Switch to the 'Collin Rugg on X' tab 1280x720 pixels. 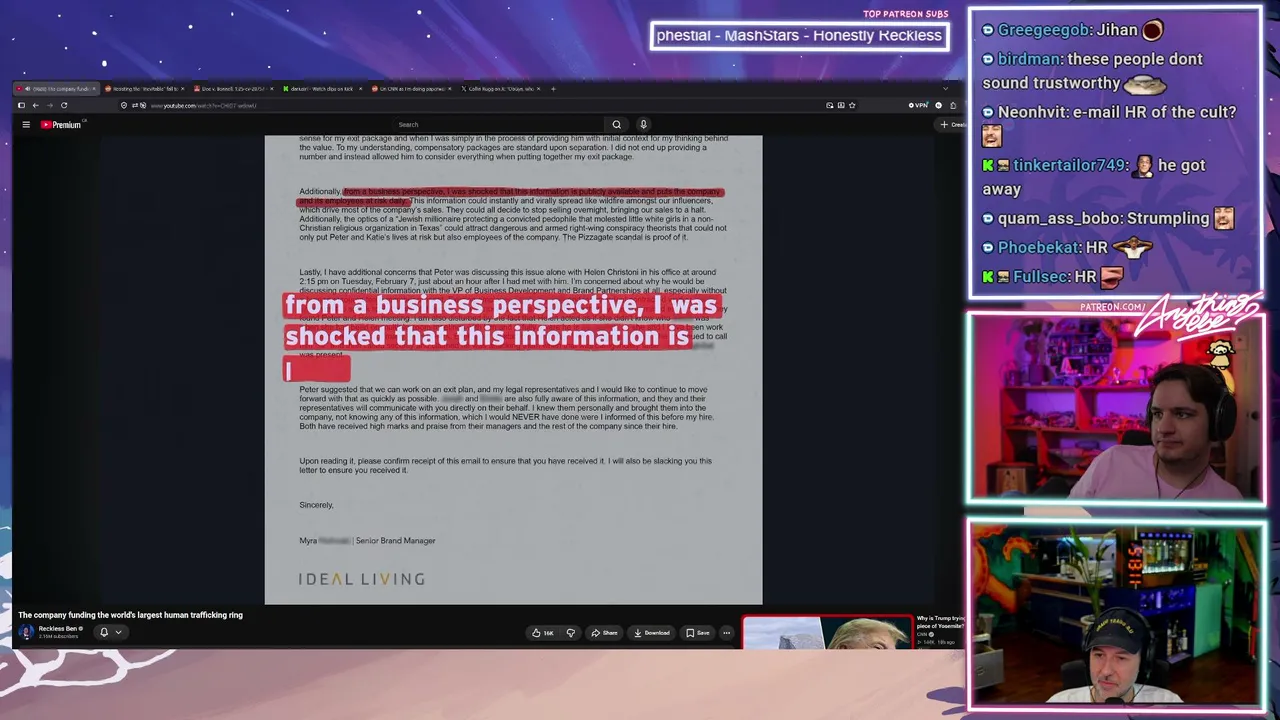tap(500, 89)
